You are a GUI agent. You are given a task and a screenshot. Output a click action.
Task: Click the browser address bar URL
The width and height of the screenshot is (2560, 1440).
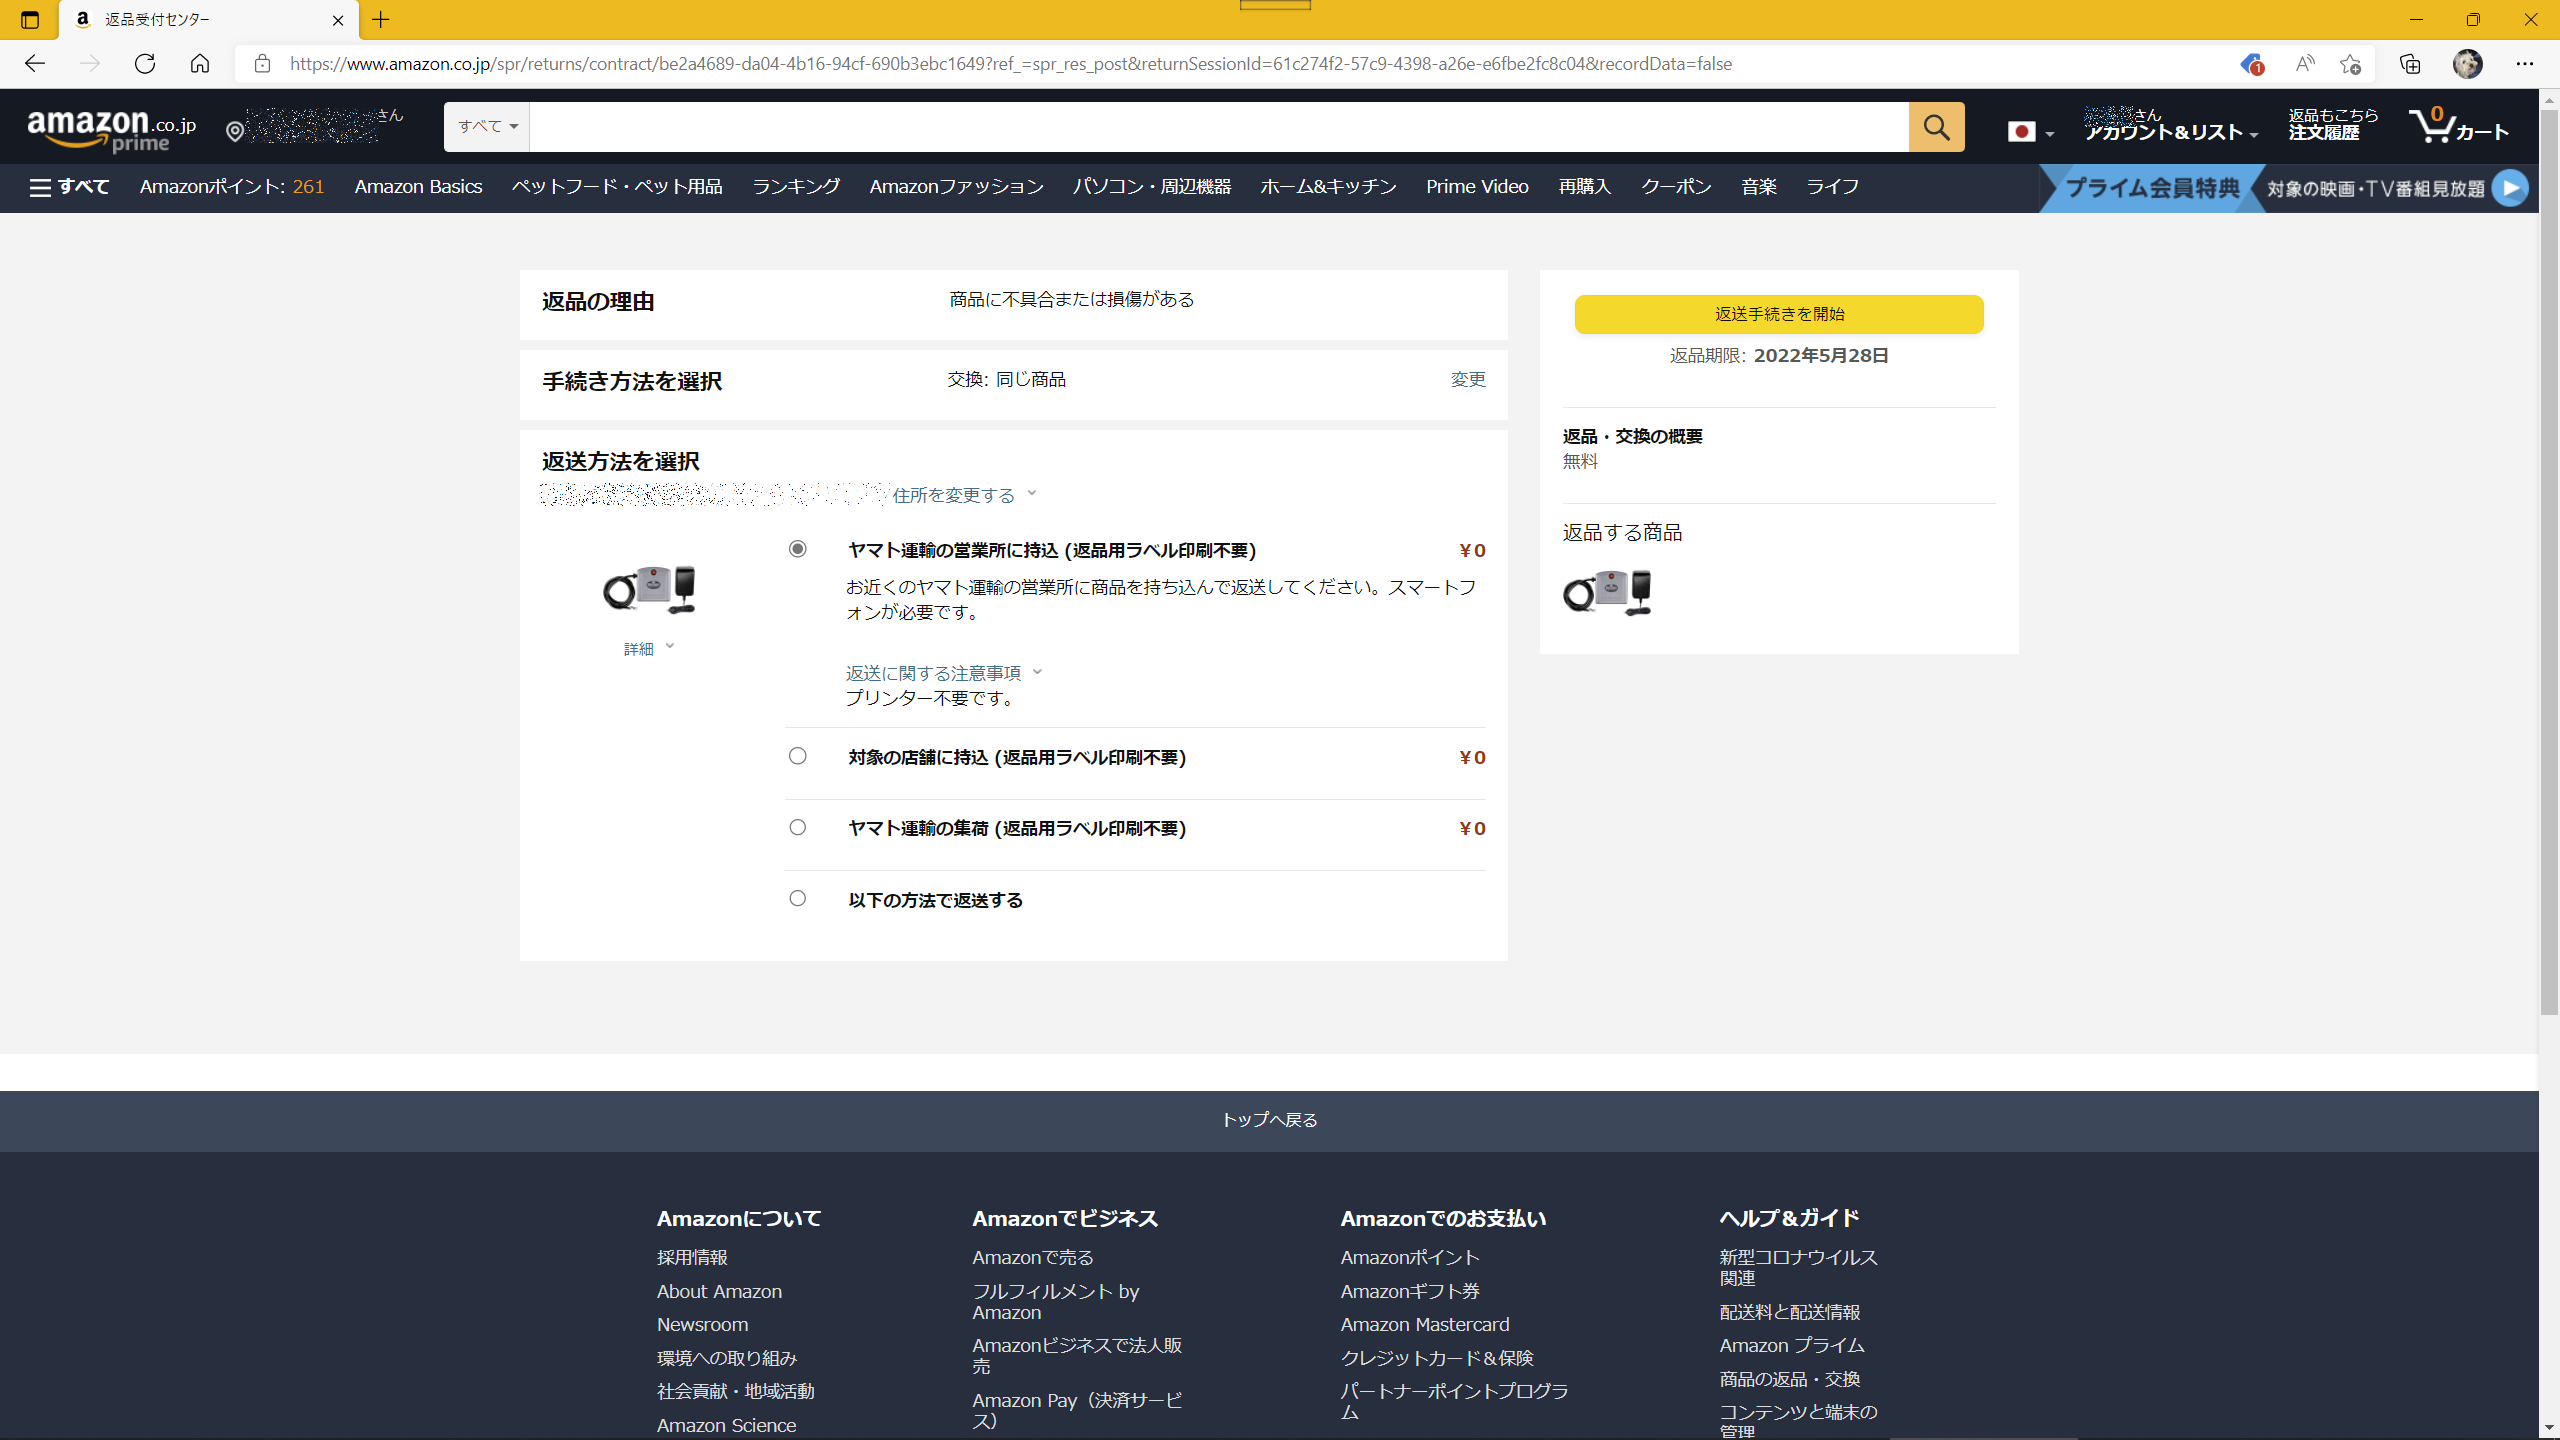pos(1011,64)
